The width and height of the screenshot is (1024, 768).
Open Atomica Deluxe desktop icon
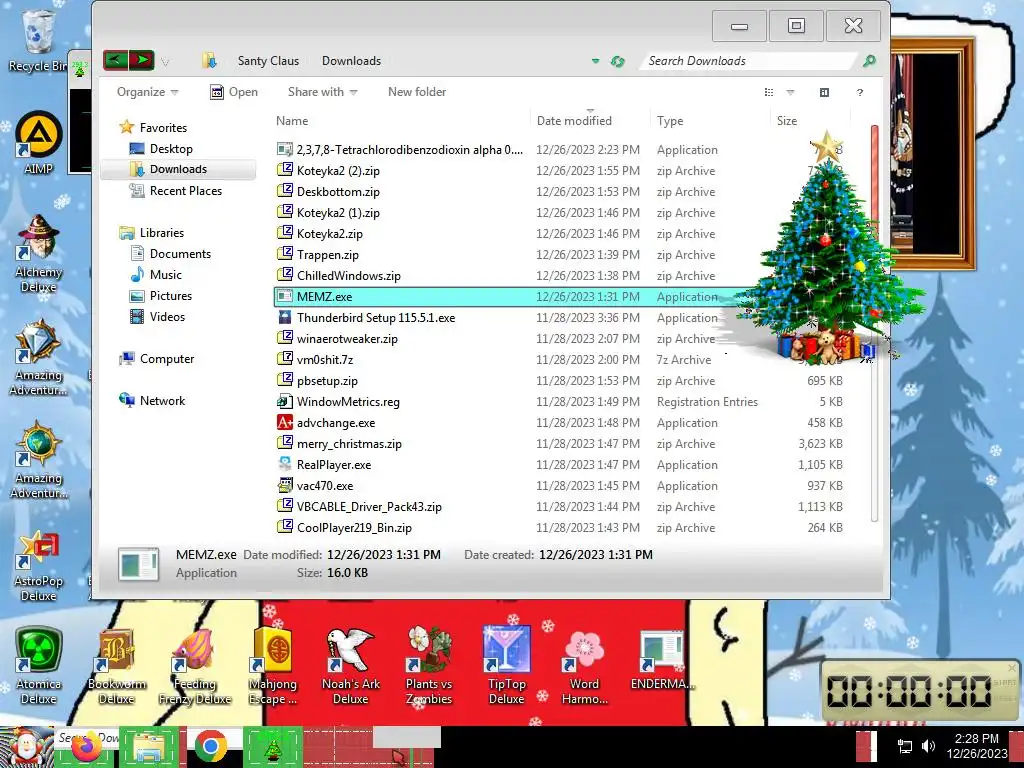click(39, 666)
